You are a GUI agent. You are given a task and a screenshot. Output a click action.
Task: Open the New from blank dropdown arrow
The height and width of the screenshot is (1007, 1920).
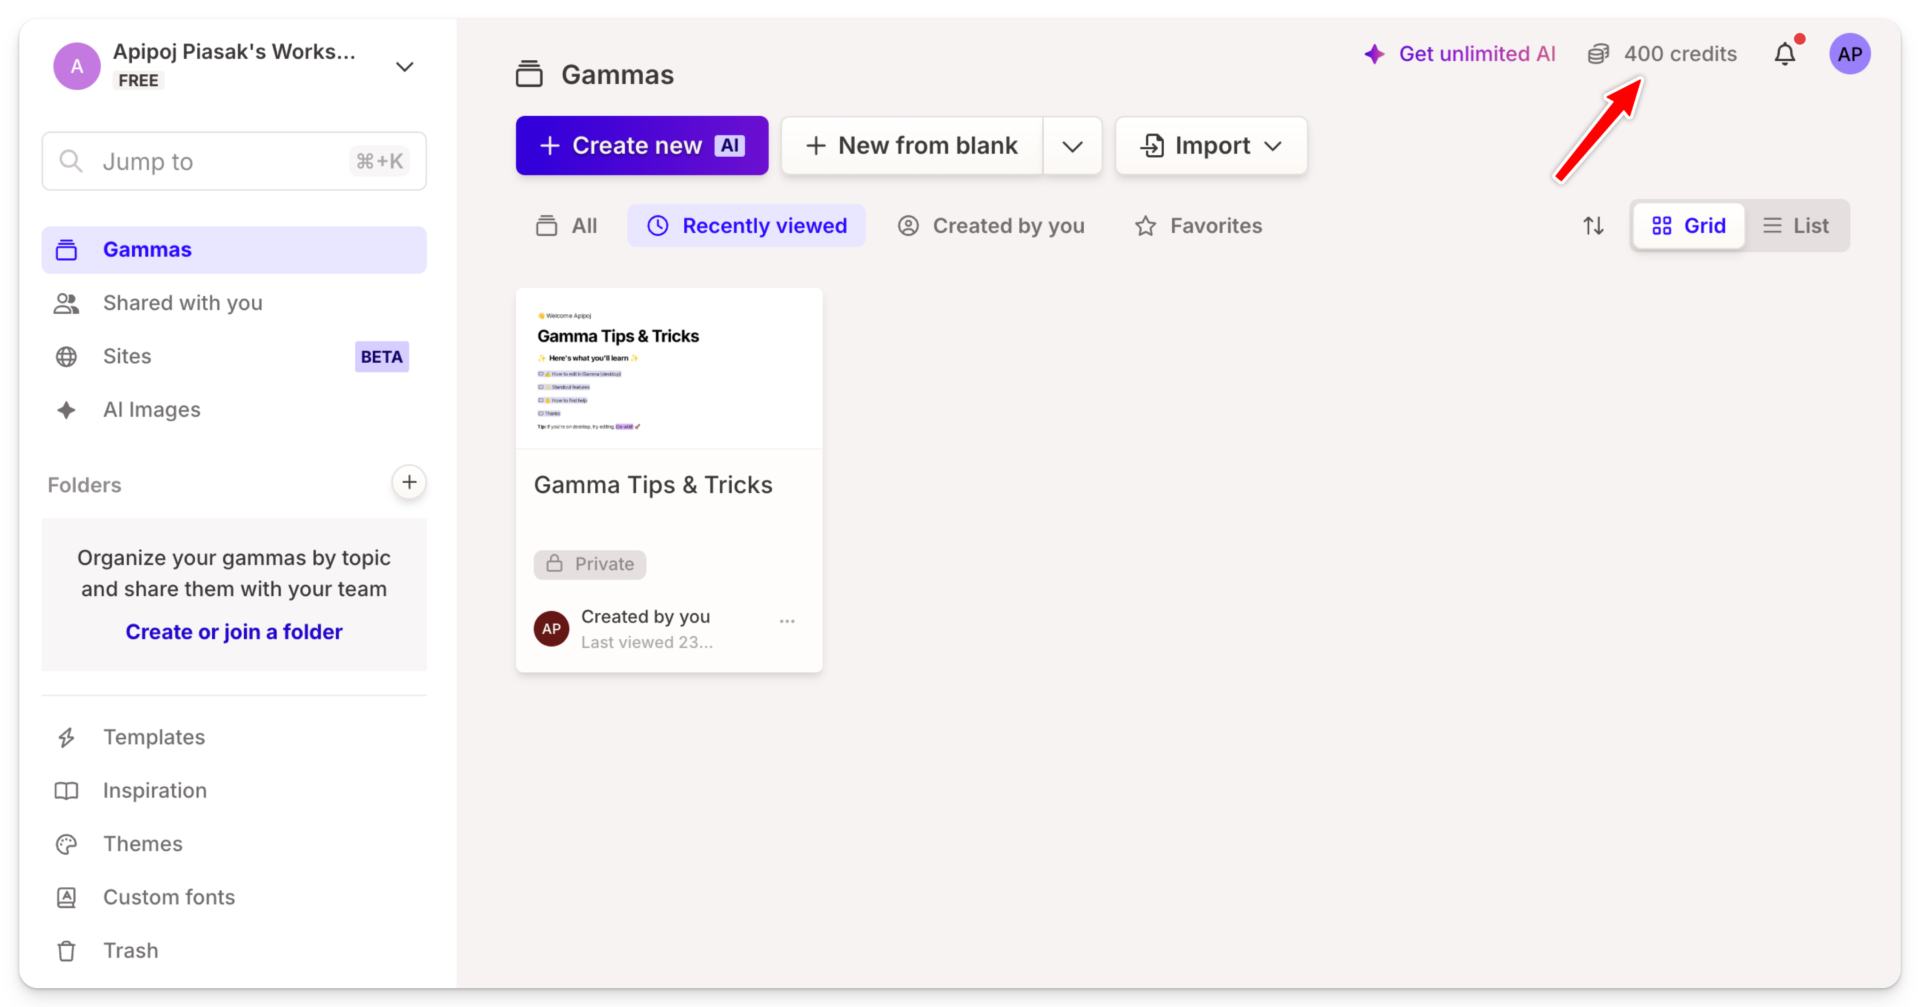(1072, 145)
